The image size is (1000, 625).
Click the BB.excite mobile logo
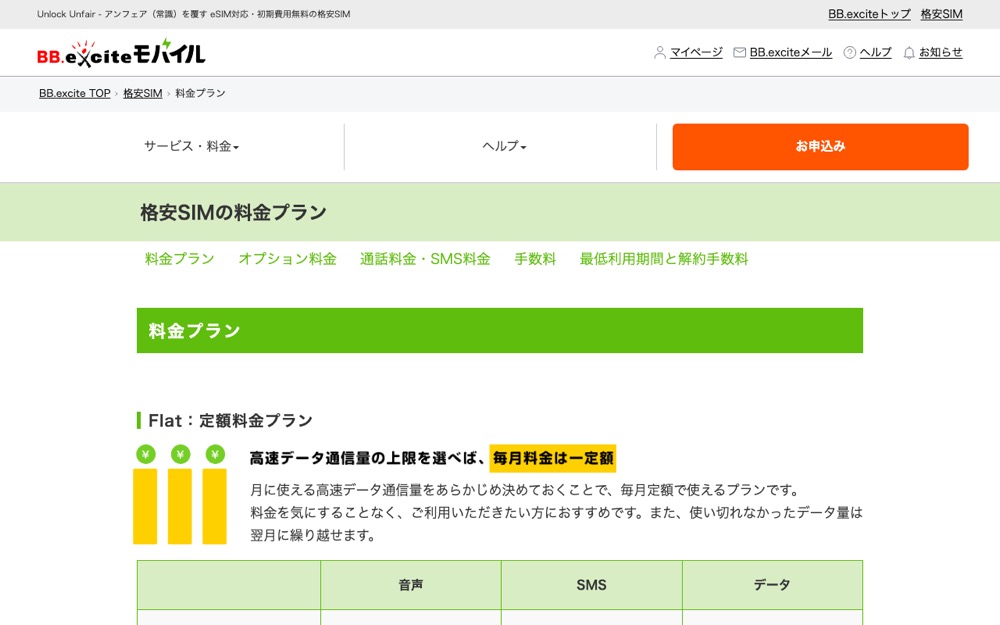[121, 54]
